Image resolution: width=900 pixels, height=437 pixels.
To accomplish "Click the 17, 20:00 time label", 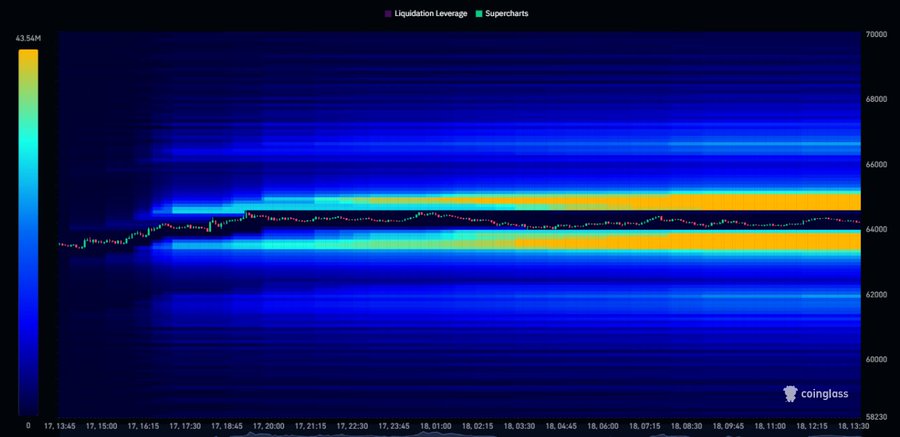I will pyautogui.click(x=269, y=426).
